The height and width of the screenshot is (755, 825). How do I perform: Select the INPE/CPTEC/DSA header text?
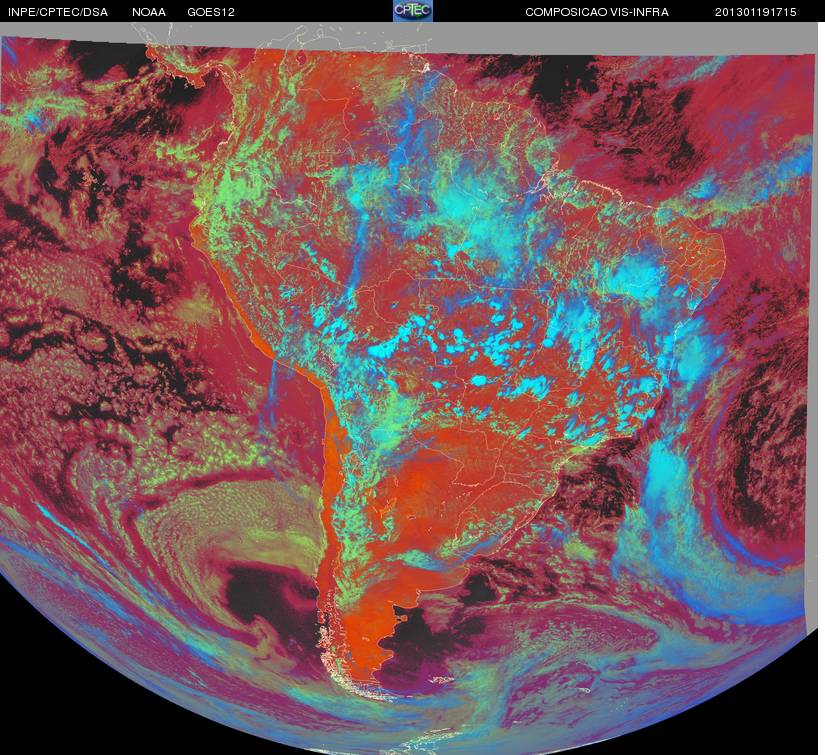[x=58, y=12]
